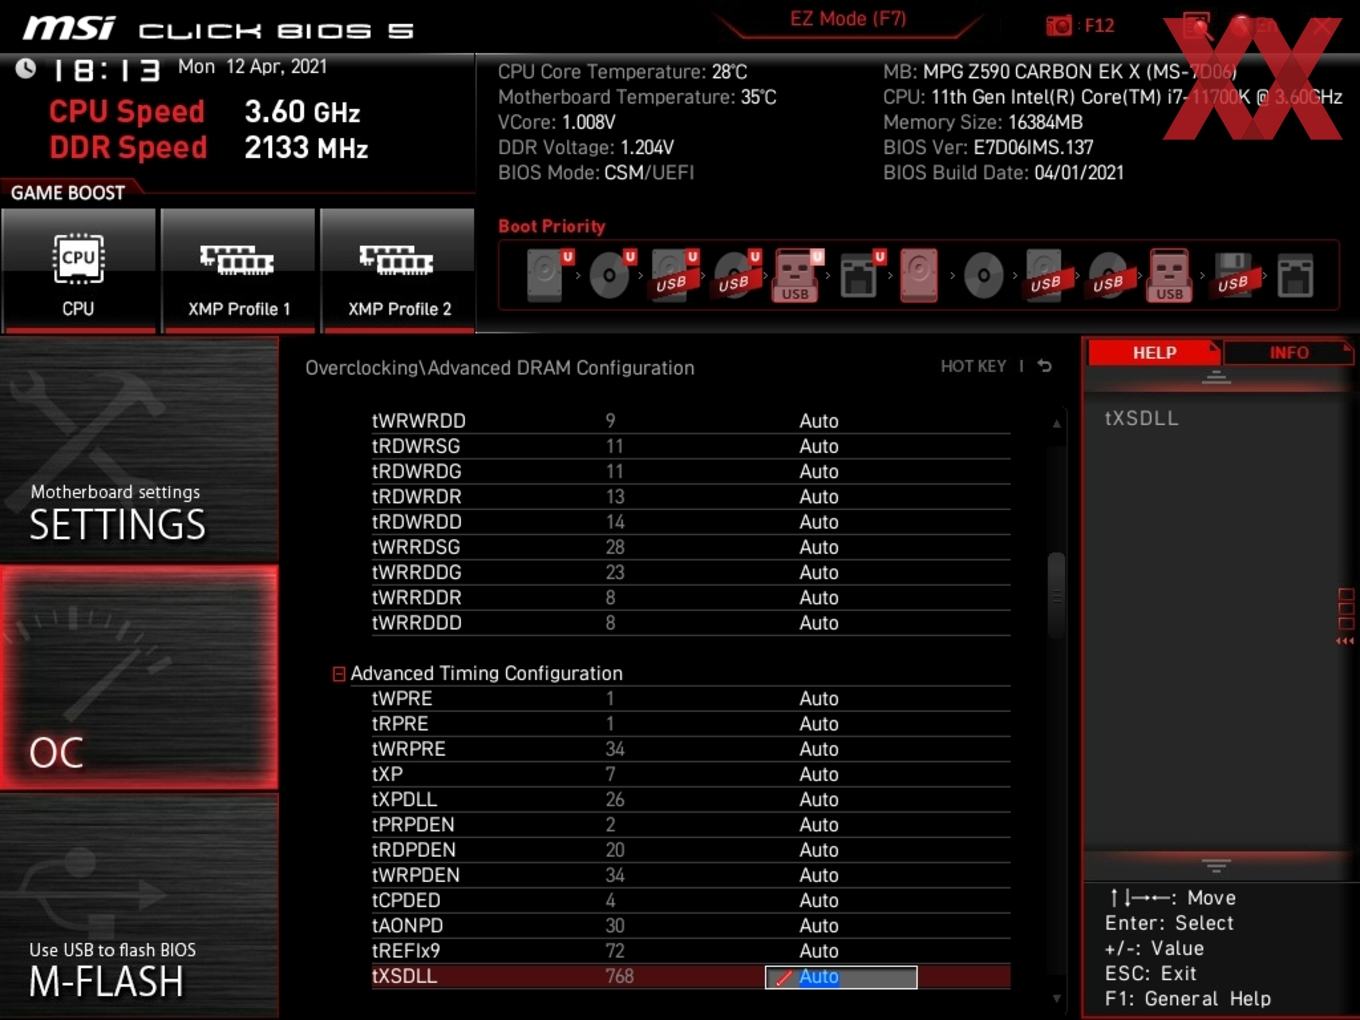The width and height of the screenshot is (1360, 1020).
Task: Select the tRDWRDD Auto value
Action: 818,522
